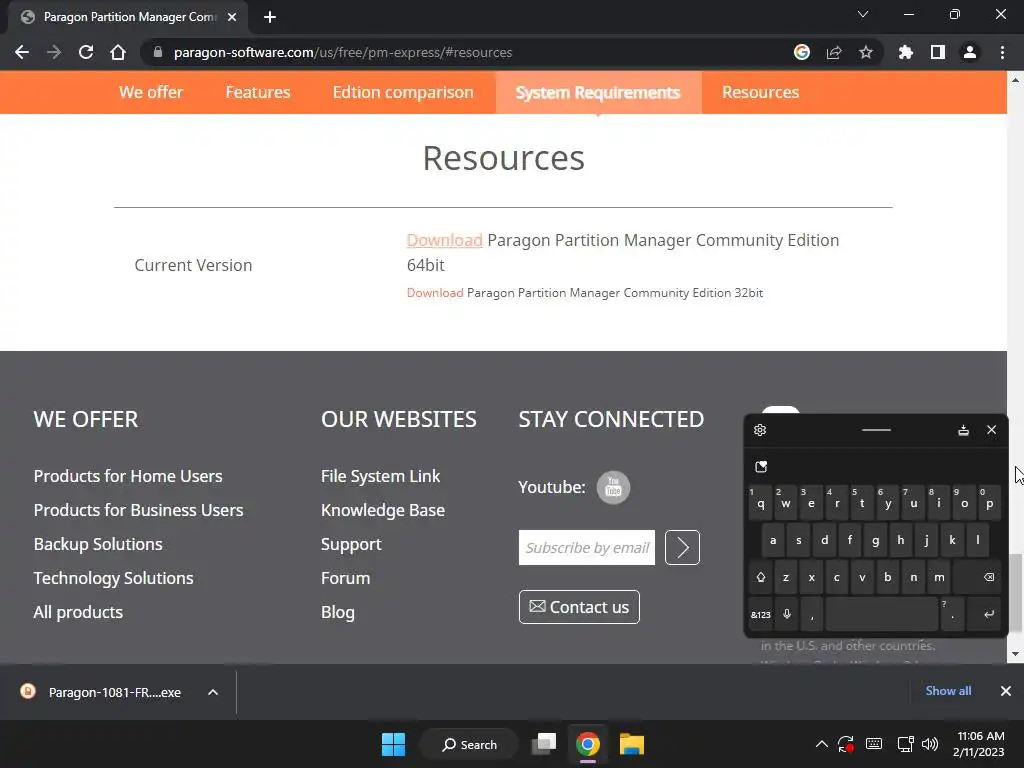The height and width of the screenshot is (768, 1024).
Task: Open the All products link
Action: (78, 612)
